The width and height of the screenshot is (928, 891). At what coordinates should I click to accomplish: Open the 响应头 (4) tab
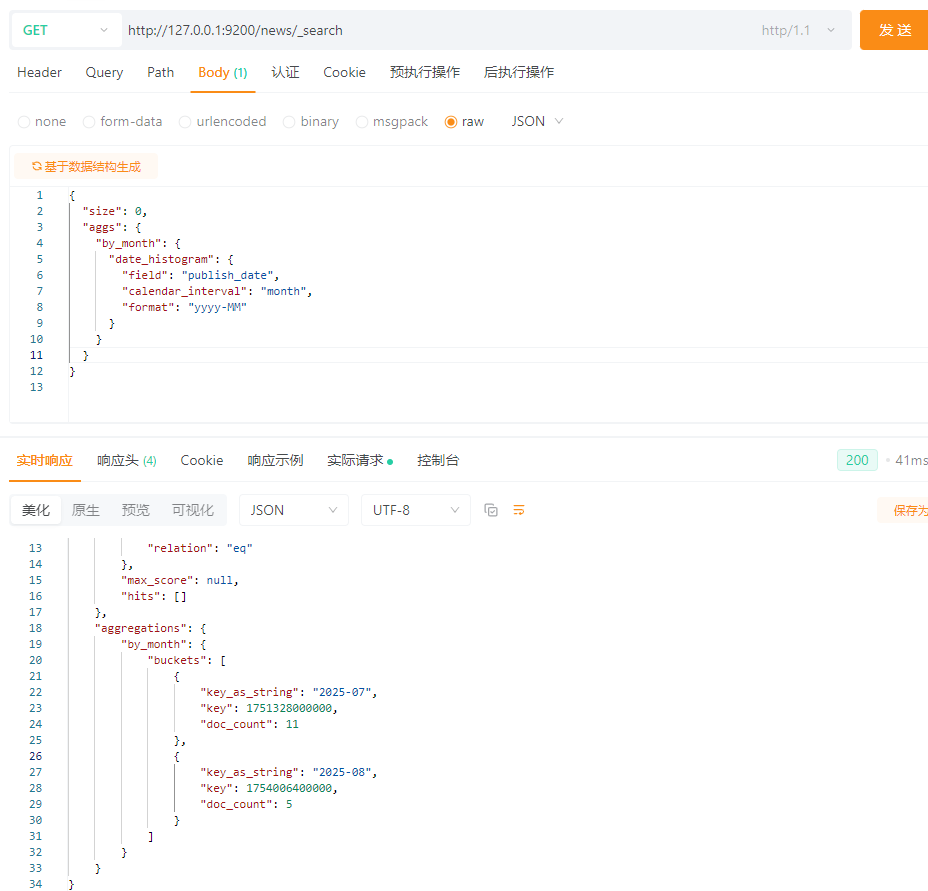(x=127, y=460)
